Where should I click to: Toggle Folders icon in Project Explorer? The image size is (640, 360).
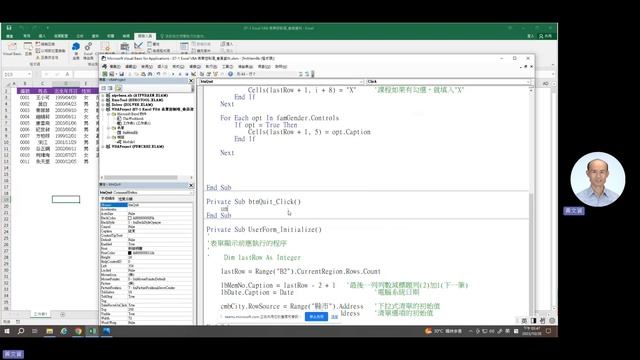pos(118,88)
